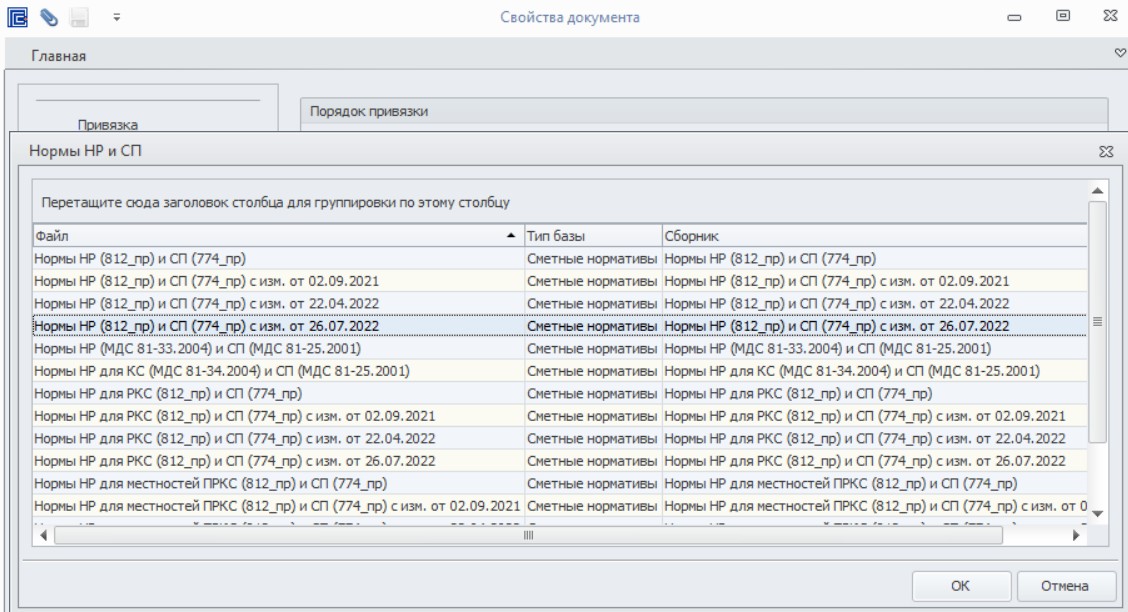Screen dimensions: 1128x612
Task: Click the vertical scrollbar down arrow
Action: (x=1097, y=513)
